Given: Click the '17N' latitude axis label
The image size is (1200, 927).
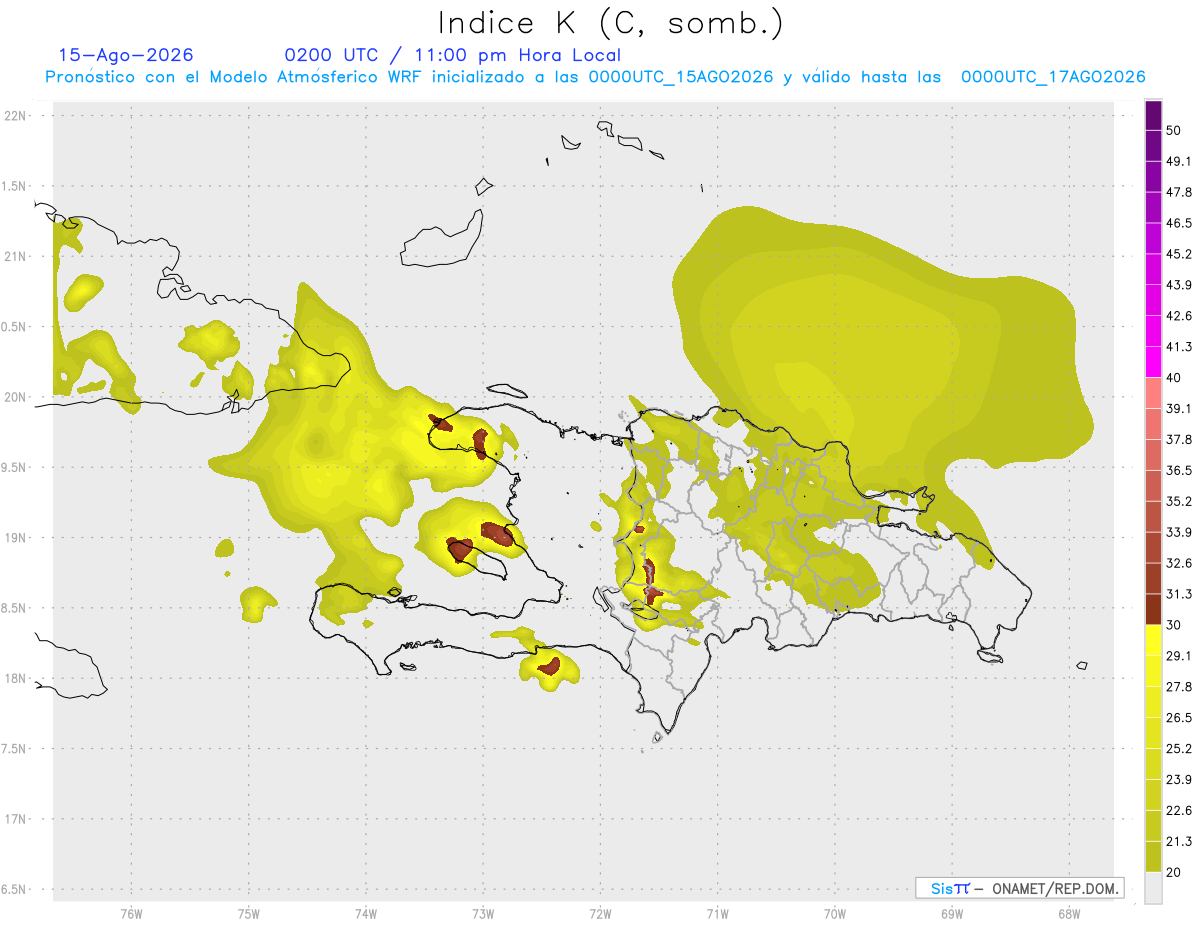Looking at the screenshot, I should coord(15,819).
